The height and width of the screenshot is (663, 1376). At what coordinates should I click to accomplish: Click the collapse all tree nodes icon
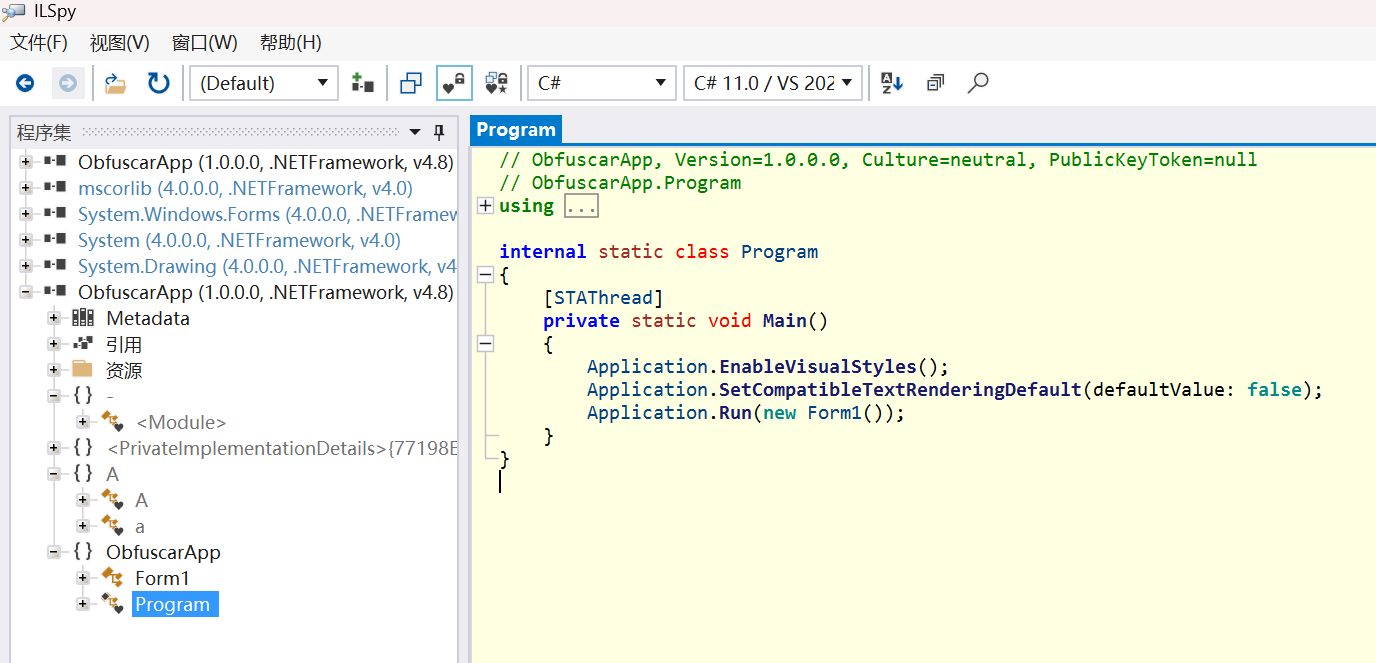pyautogui.click(x=935, y=83)
